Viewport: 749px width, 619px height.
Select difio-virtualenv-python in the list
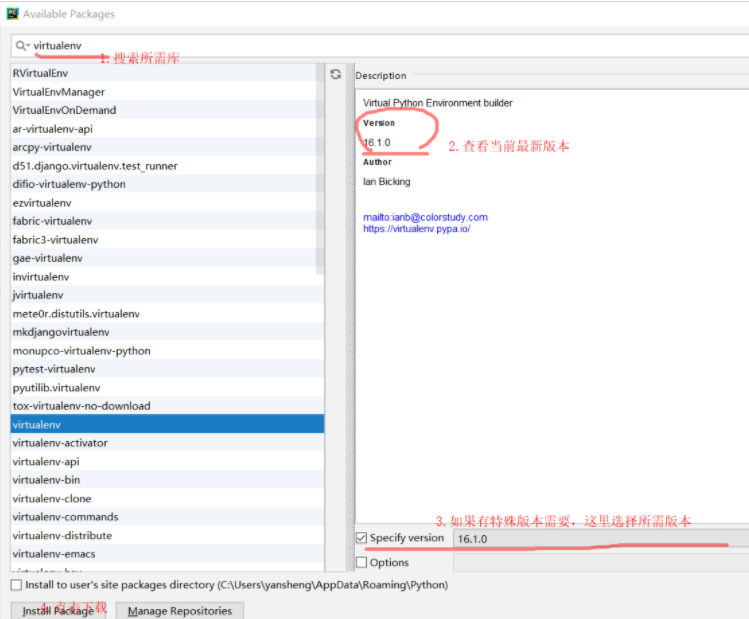[163, 184]
